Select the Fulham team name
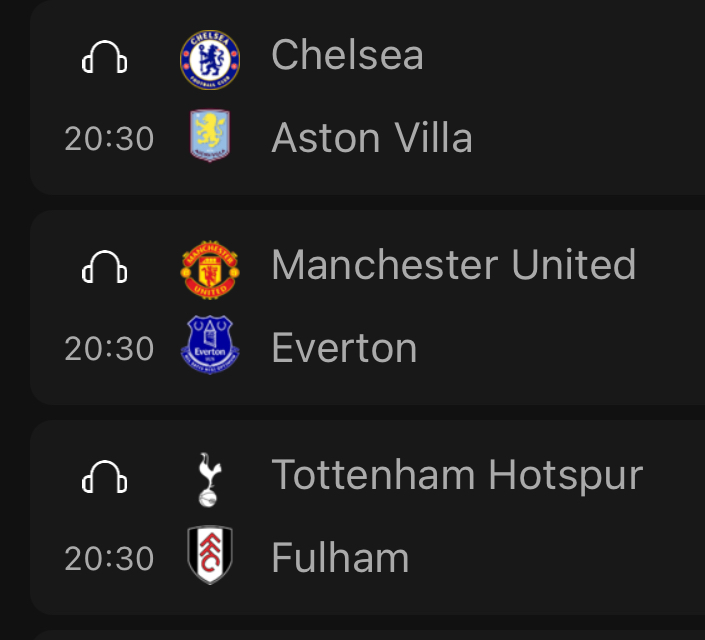 pos(340,558)
